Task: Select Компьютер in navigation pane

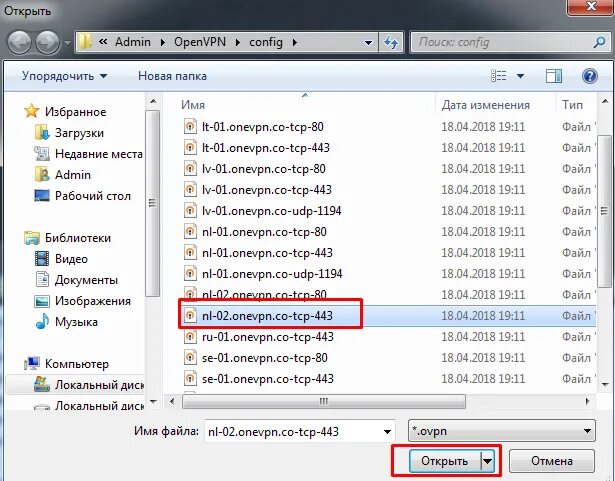Action: (x=76, y=364)
